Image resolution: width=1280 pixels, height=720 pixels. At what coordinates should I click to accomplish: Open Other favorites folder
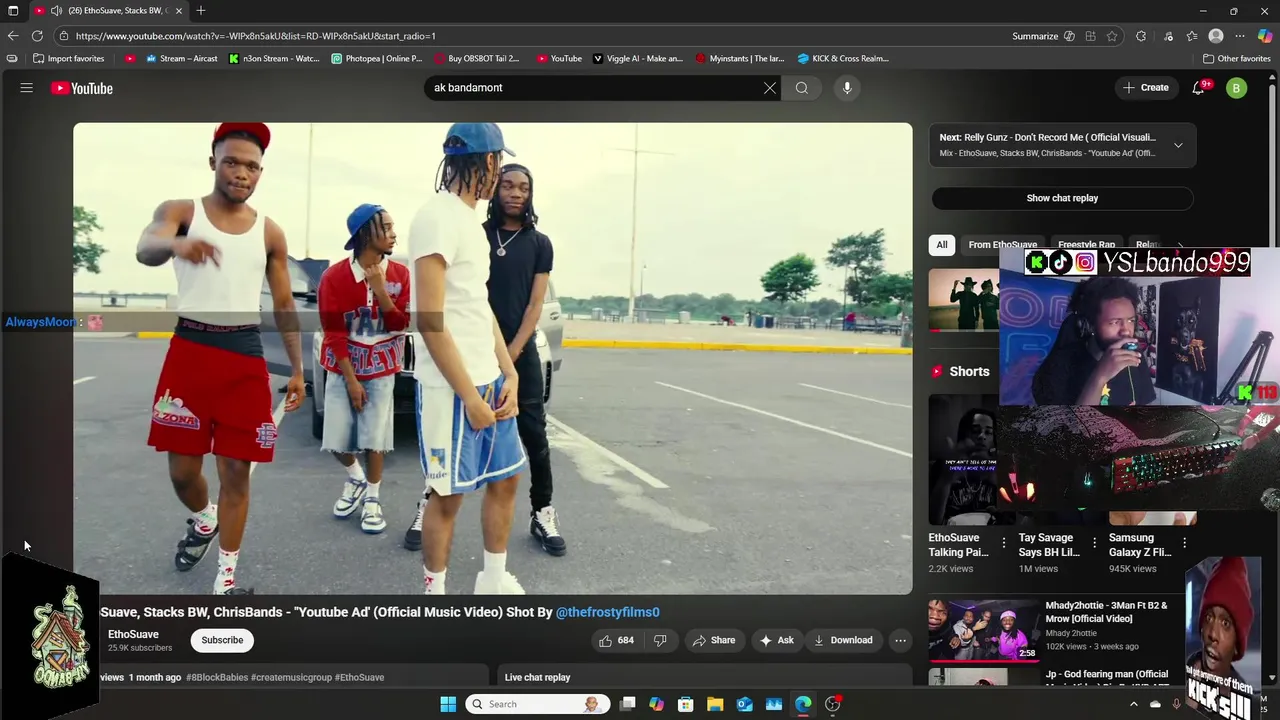1237,58
